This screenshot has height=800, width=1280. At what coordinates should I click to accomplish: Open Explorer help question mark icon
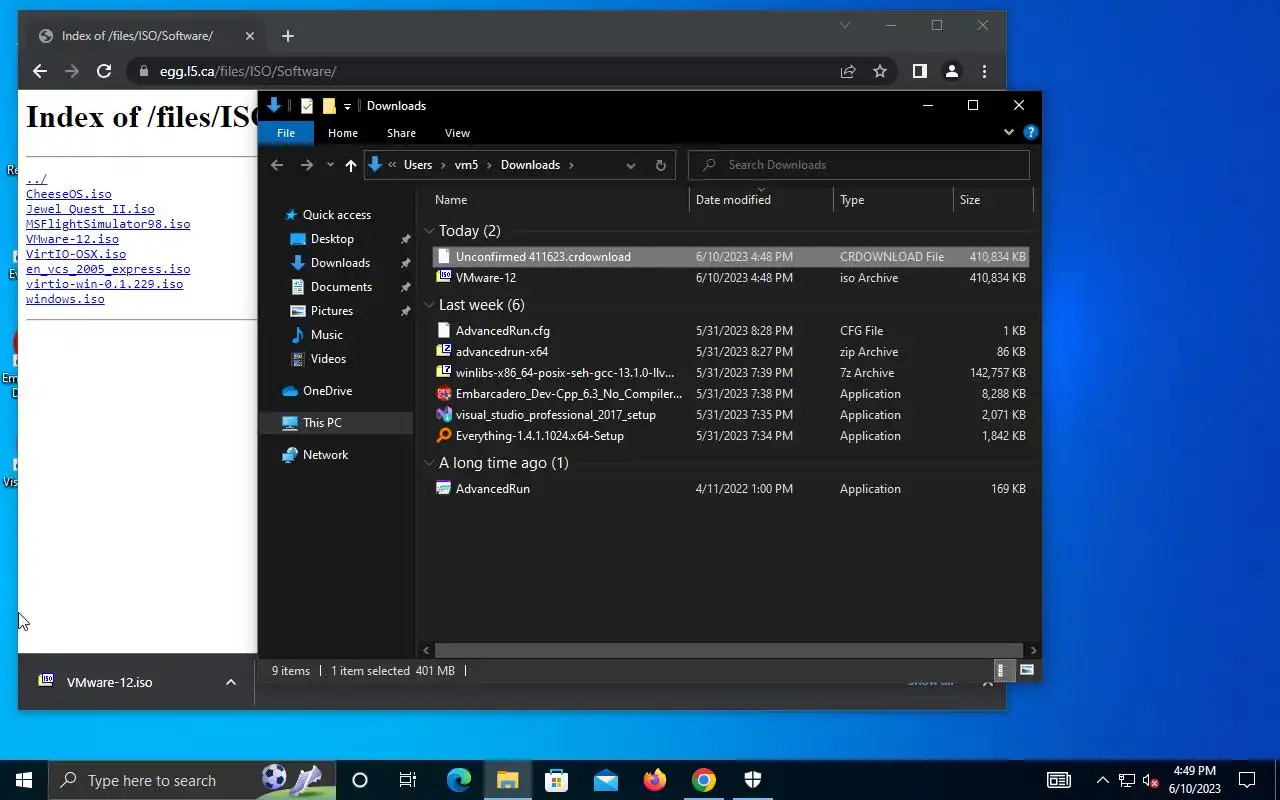(x=1031, y=132)
